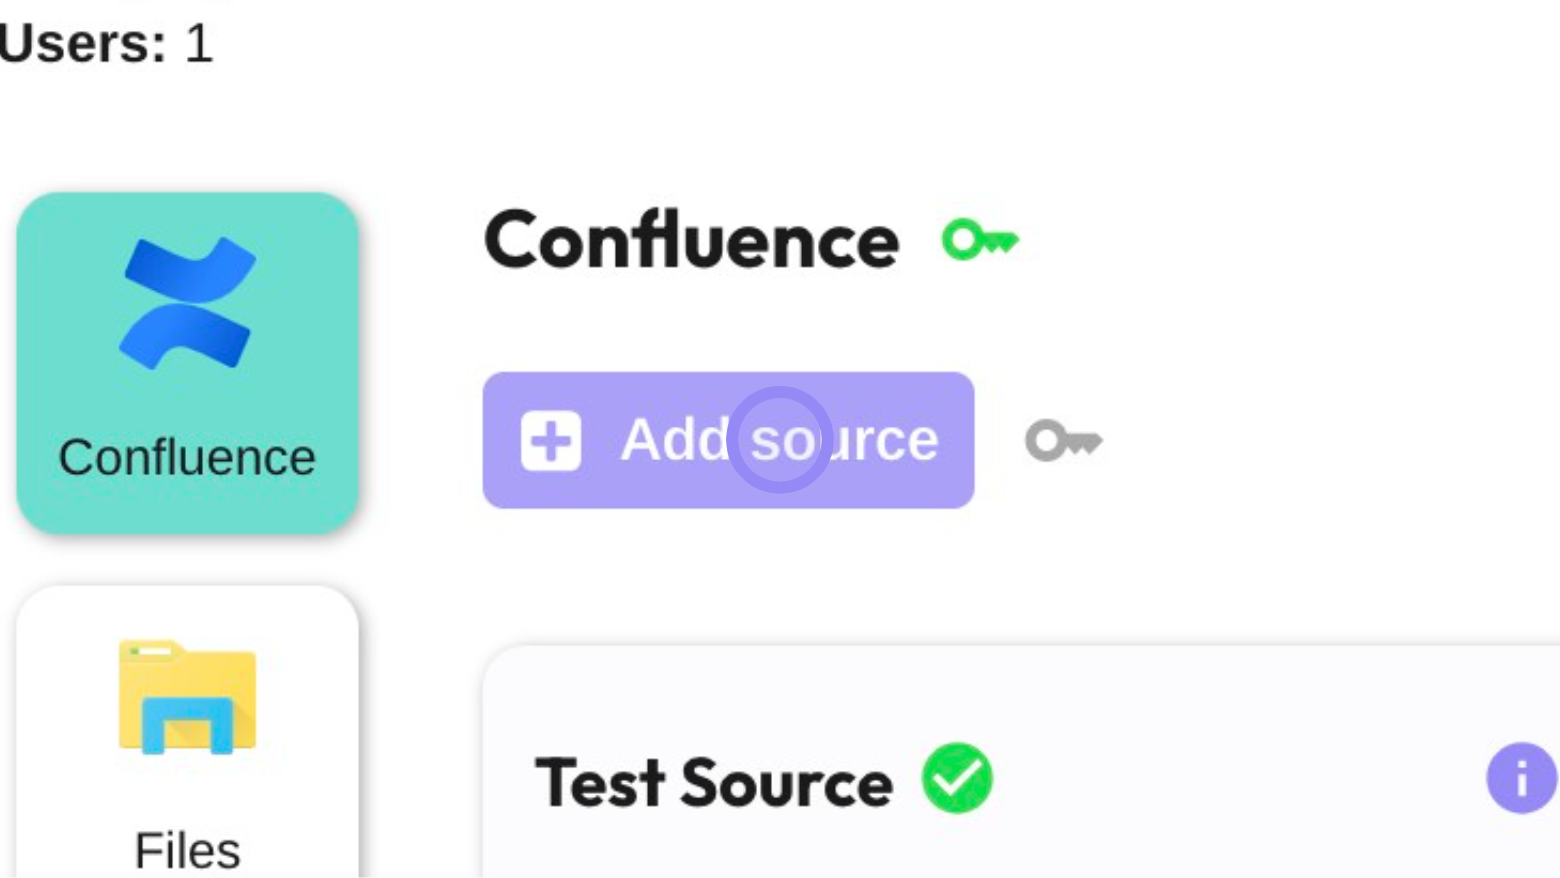The height and width of the screenshot is (878, 1560).
Task: Click the gray key icon next to Add source
Action: [x=1063, y=441]
